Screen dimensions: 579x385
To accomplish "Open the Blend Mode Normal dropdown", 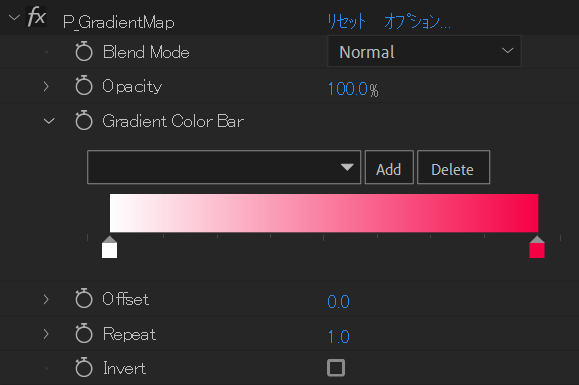I will (424, 51).
